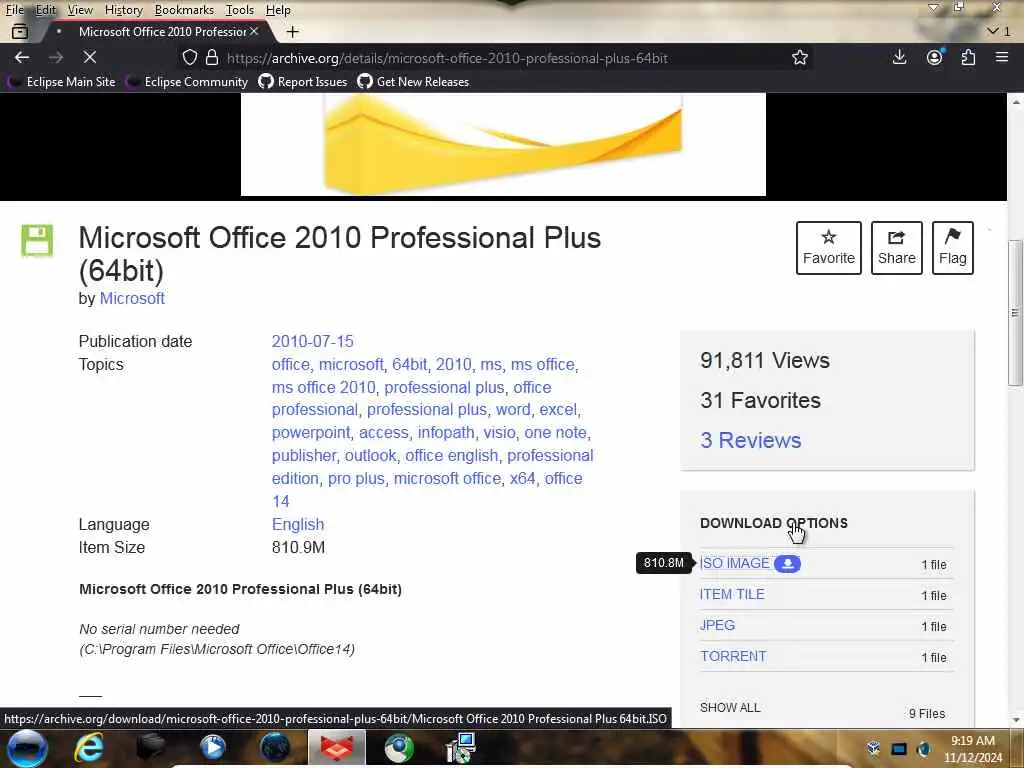The image size is (1024, 768).
Task: Open the Help menu
Action: click(278, 10)
